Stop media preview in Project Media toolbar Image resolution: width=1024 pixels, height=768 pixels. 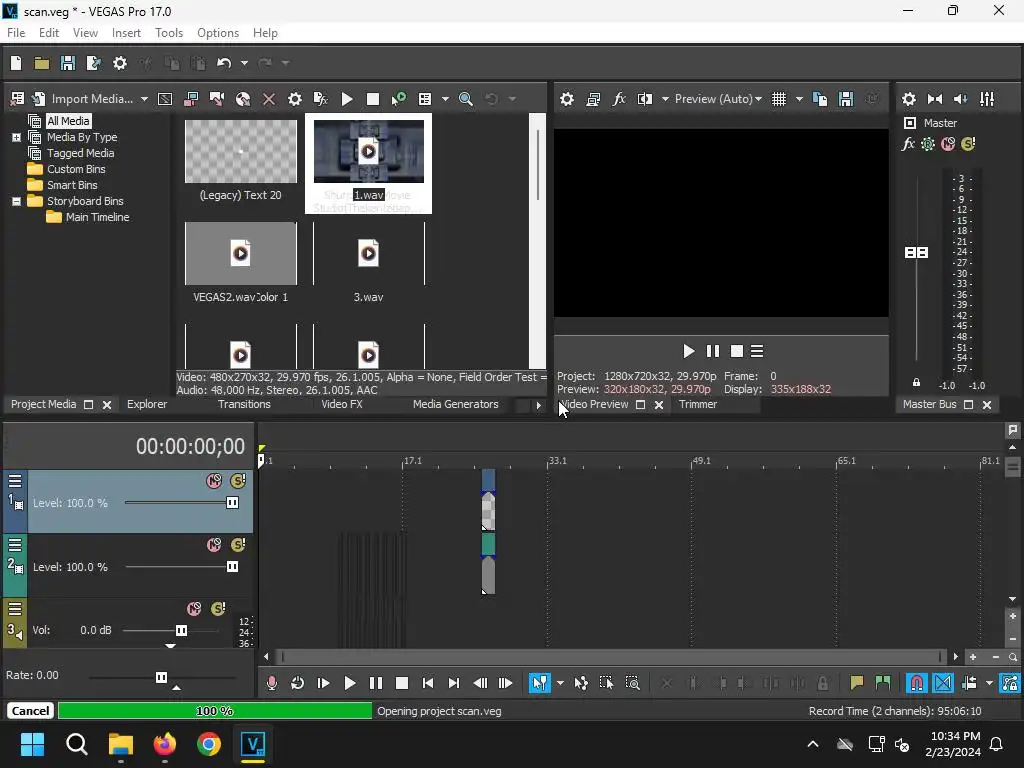[372, 99]
